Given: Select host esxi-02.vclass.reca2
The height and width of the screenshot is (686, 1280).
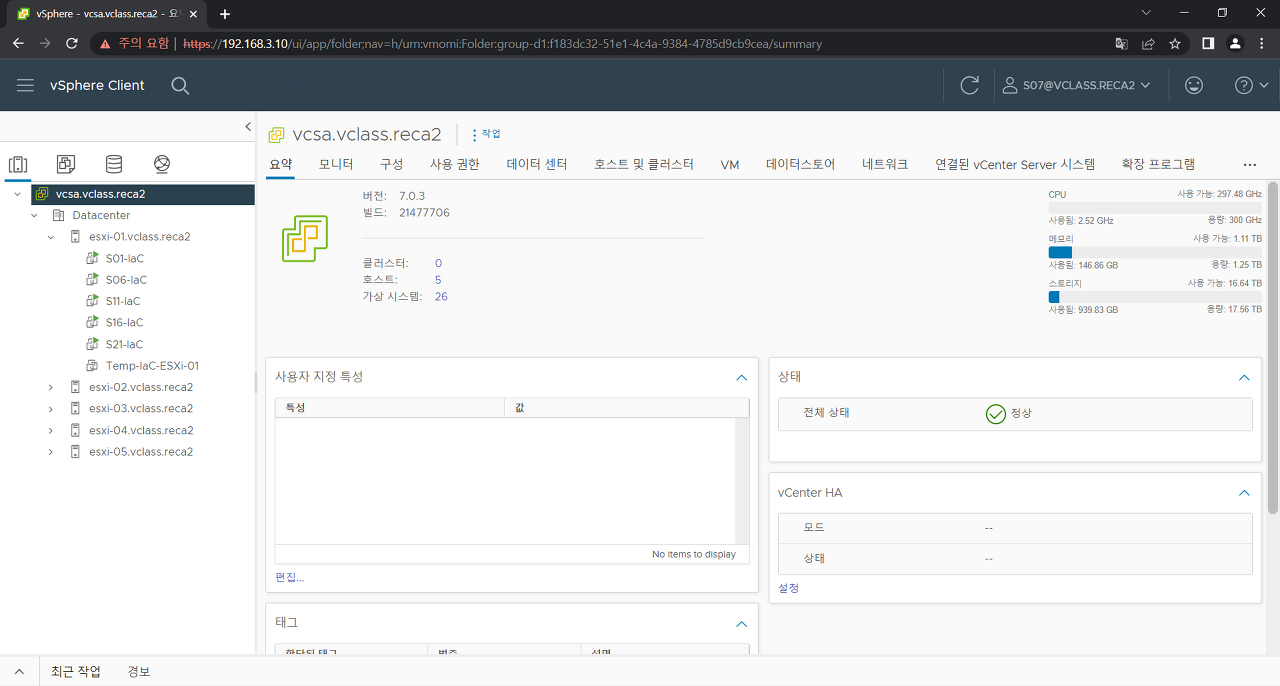Looking at the screenshot, I should click(x=141, y=387).
